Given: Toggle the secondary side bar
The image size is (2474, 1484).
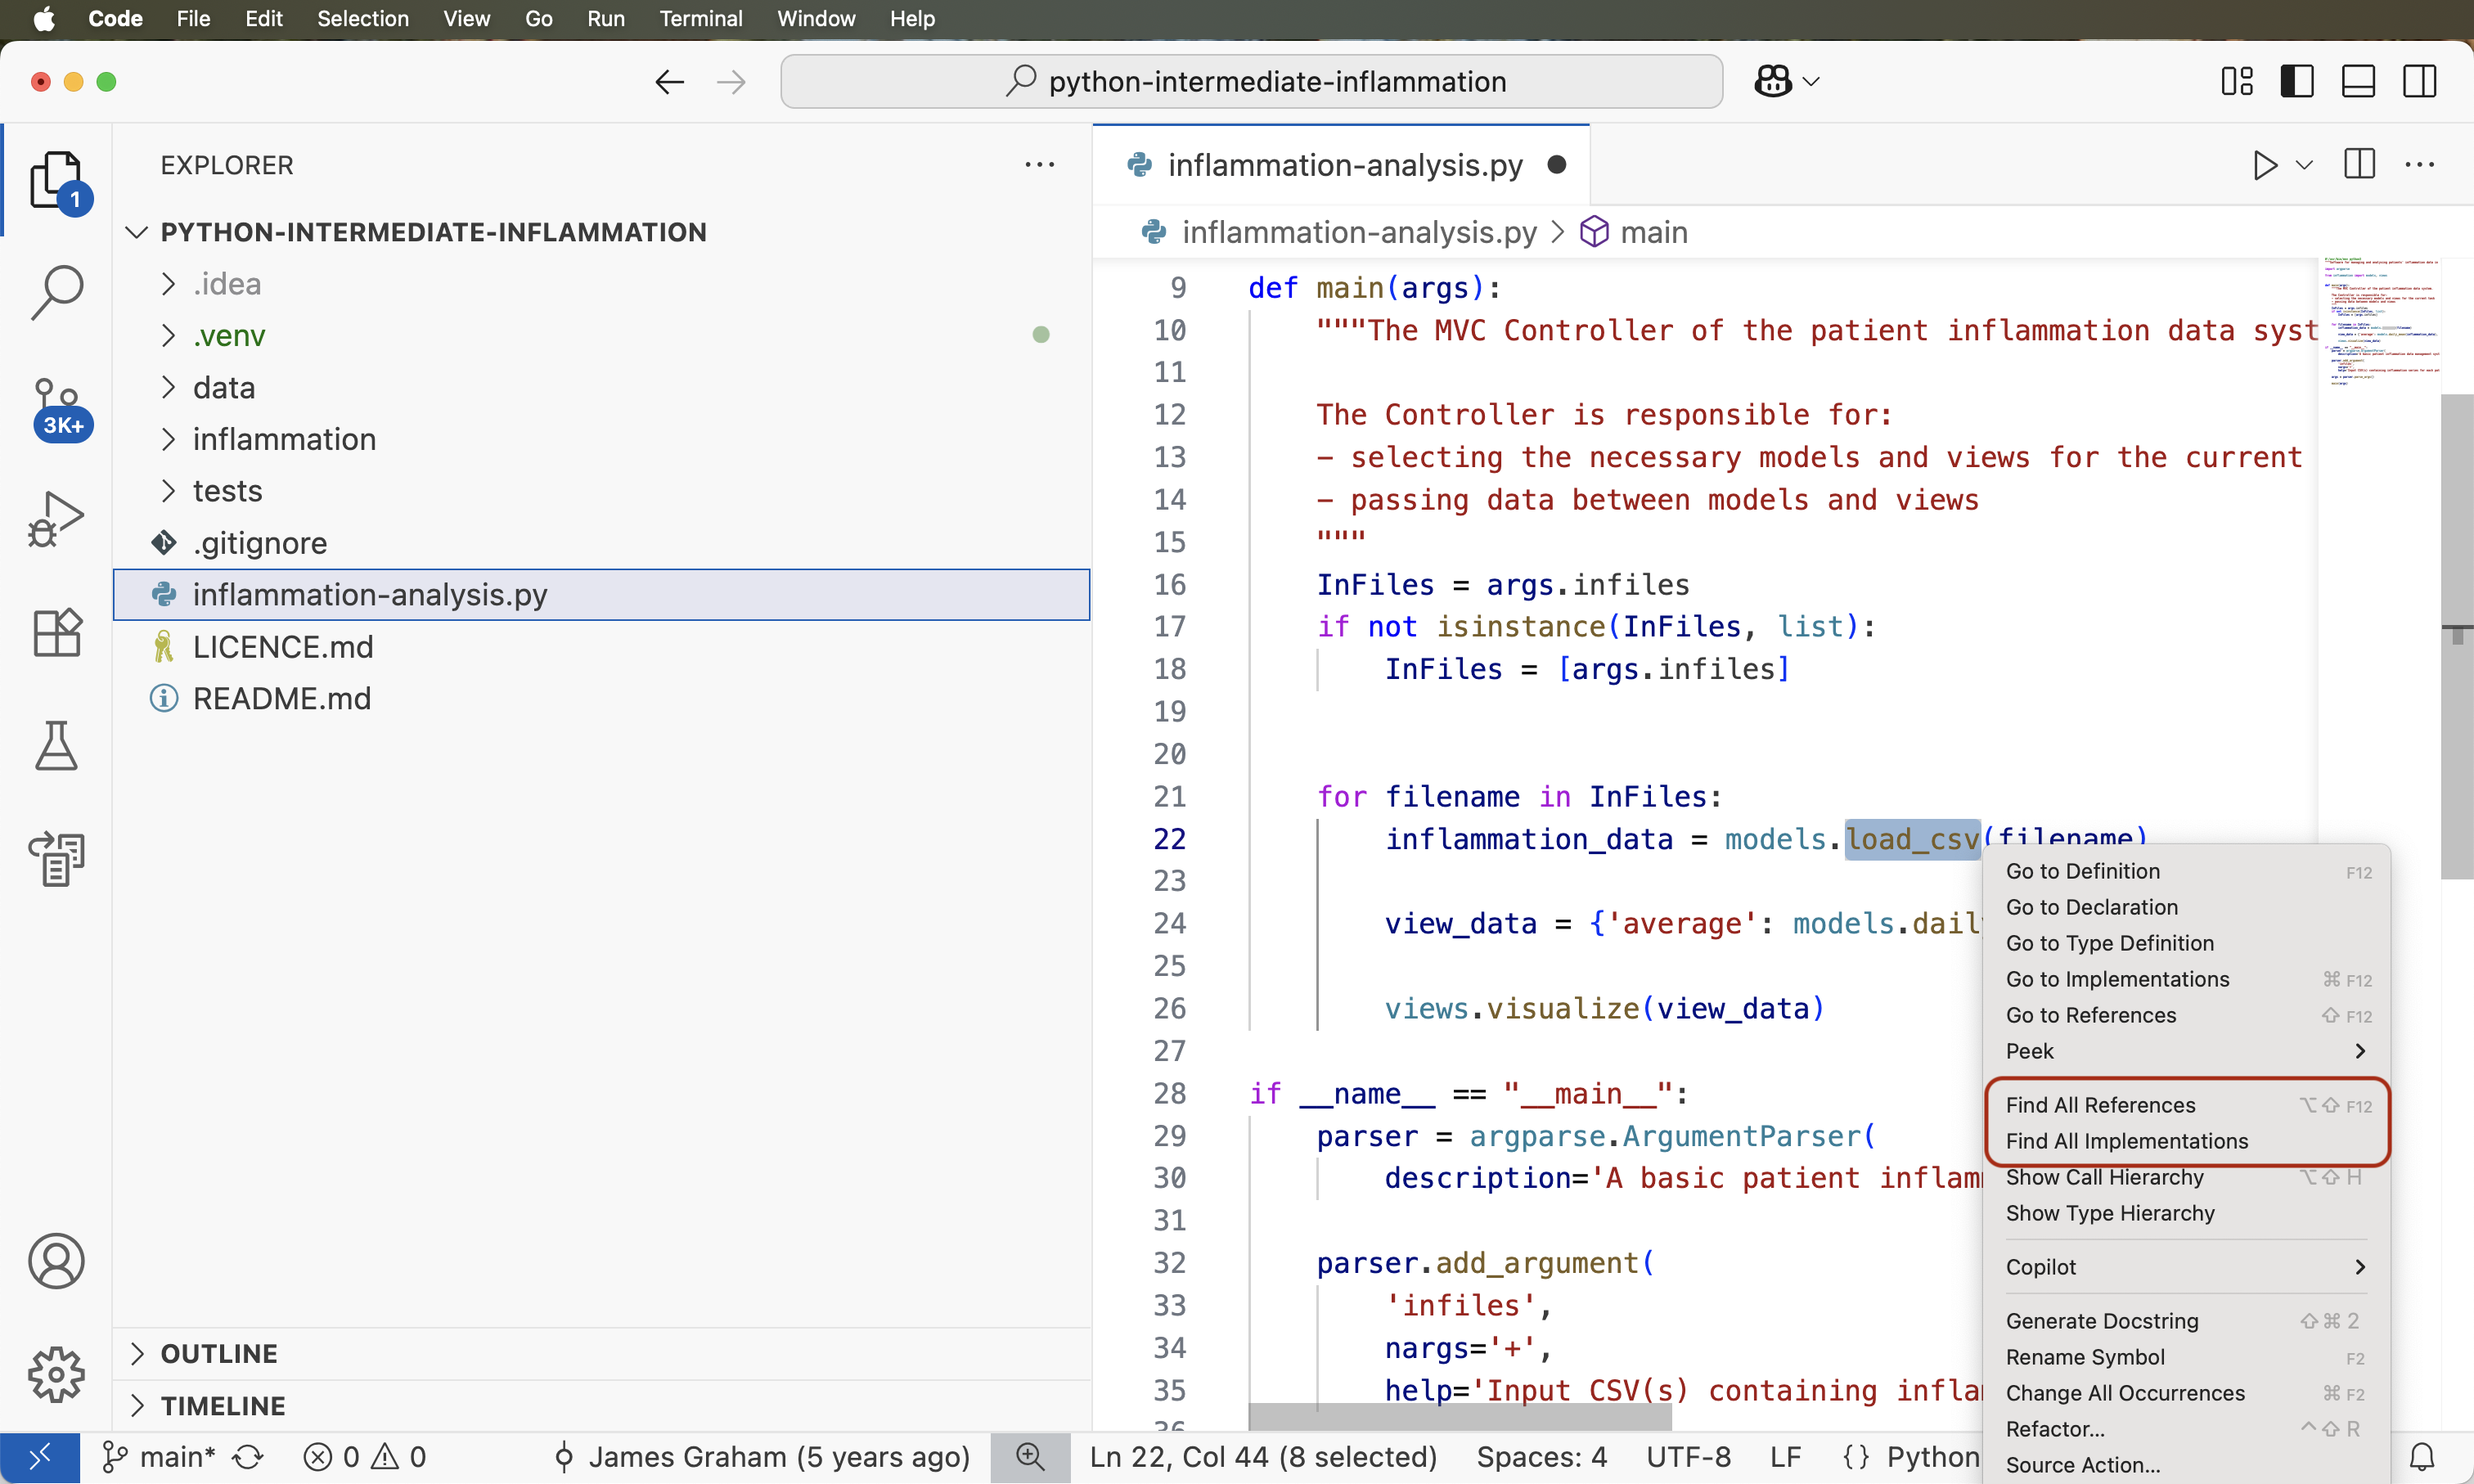Looking at the screenshot, I should pyautogui.click(x=2419, y=81).
